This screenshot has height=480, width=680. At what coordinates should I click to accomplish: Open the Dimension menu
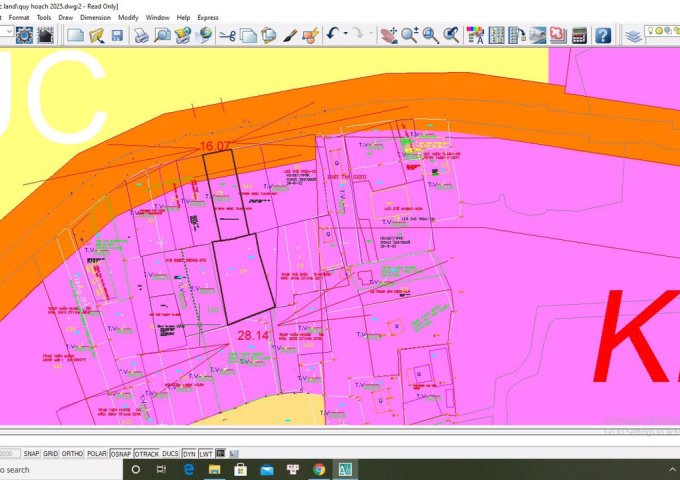pyautogui.click(x=96, y=17)
